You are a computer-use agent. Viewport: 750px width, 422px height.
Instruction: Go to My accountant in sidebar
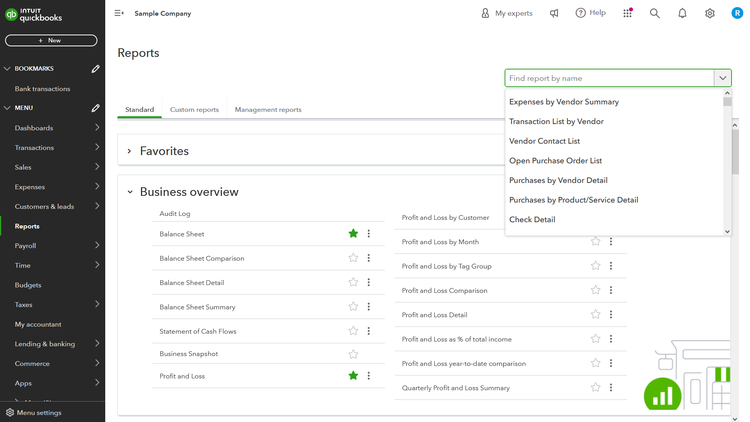[x=38, y=324]
